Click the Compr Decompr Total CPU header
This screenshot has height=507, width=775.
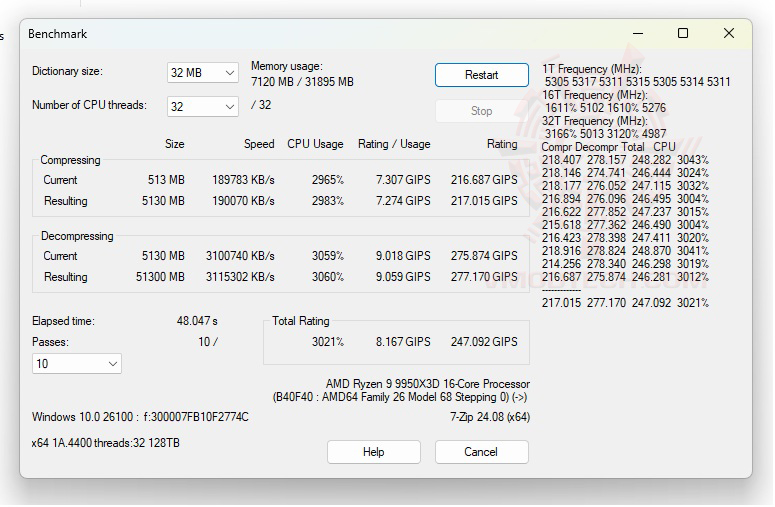click(608, 147)
